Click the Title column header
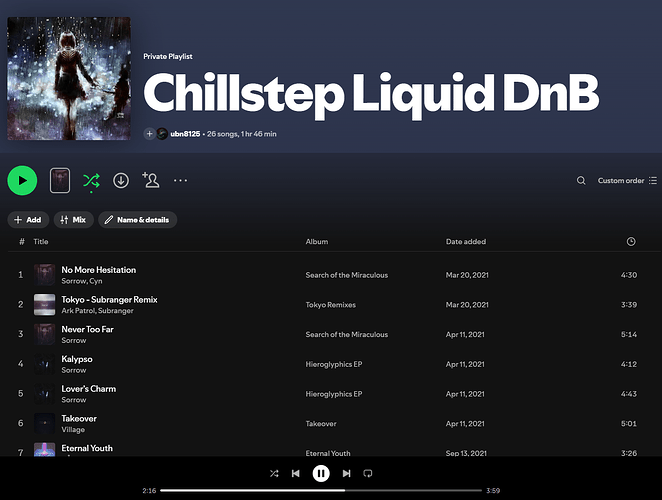Screen dimensions: 662x500 tap(41, 242)
